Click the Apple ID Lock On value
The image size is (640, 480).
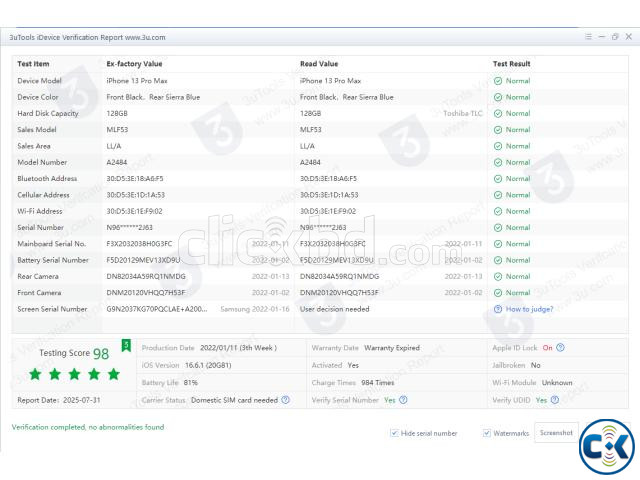click(547, 348)
